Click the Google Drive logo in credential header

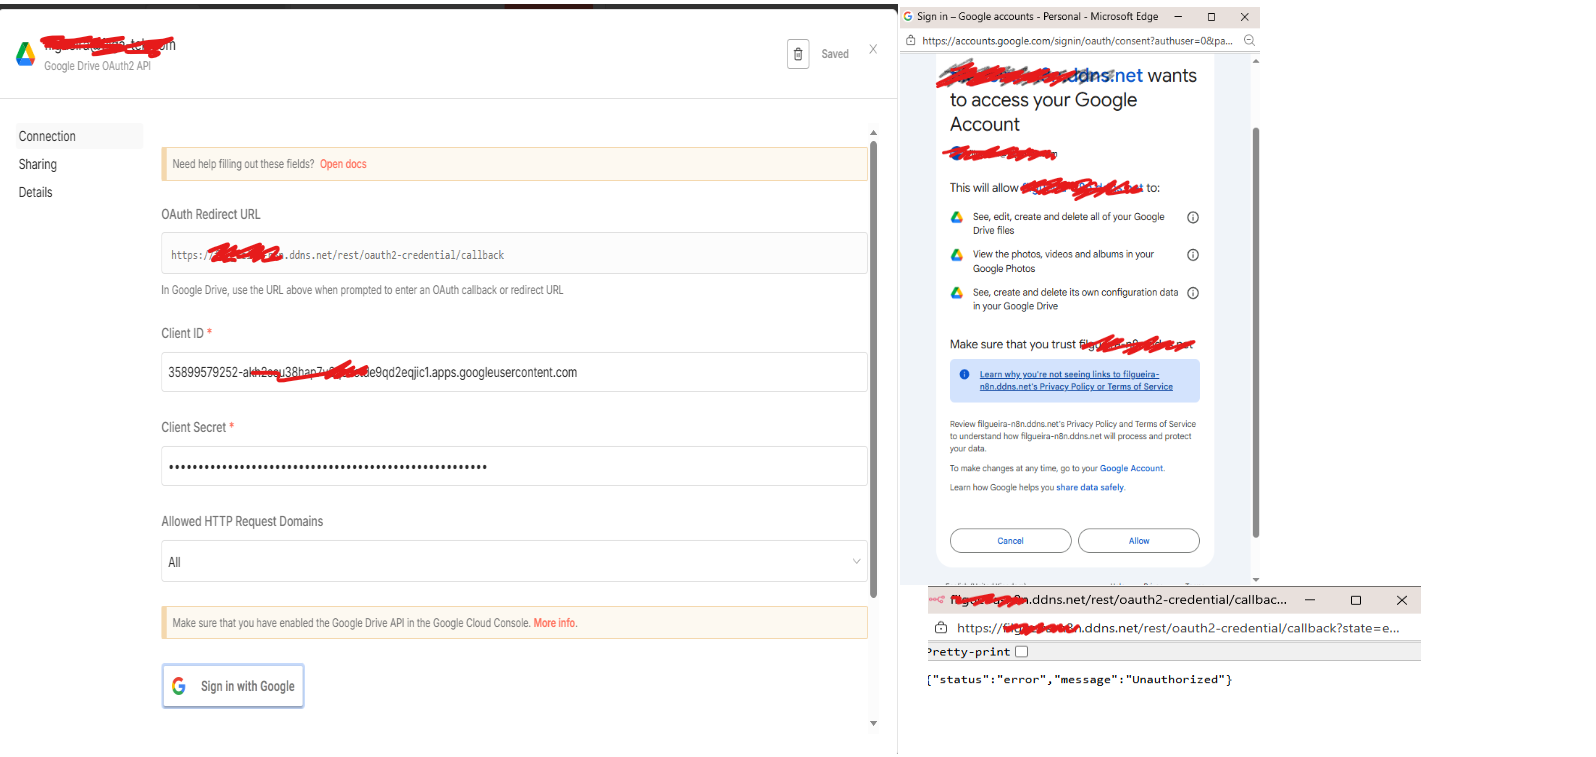coord(26,54)
